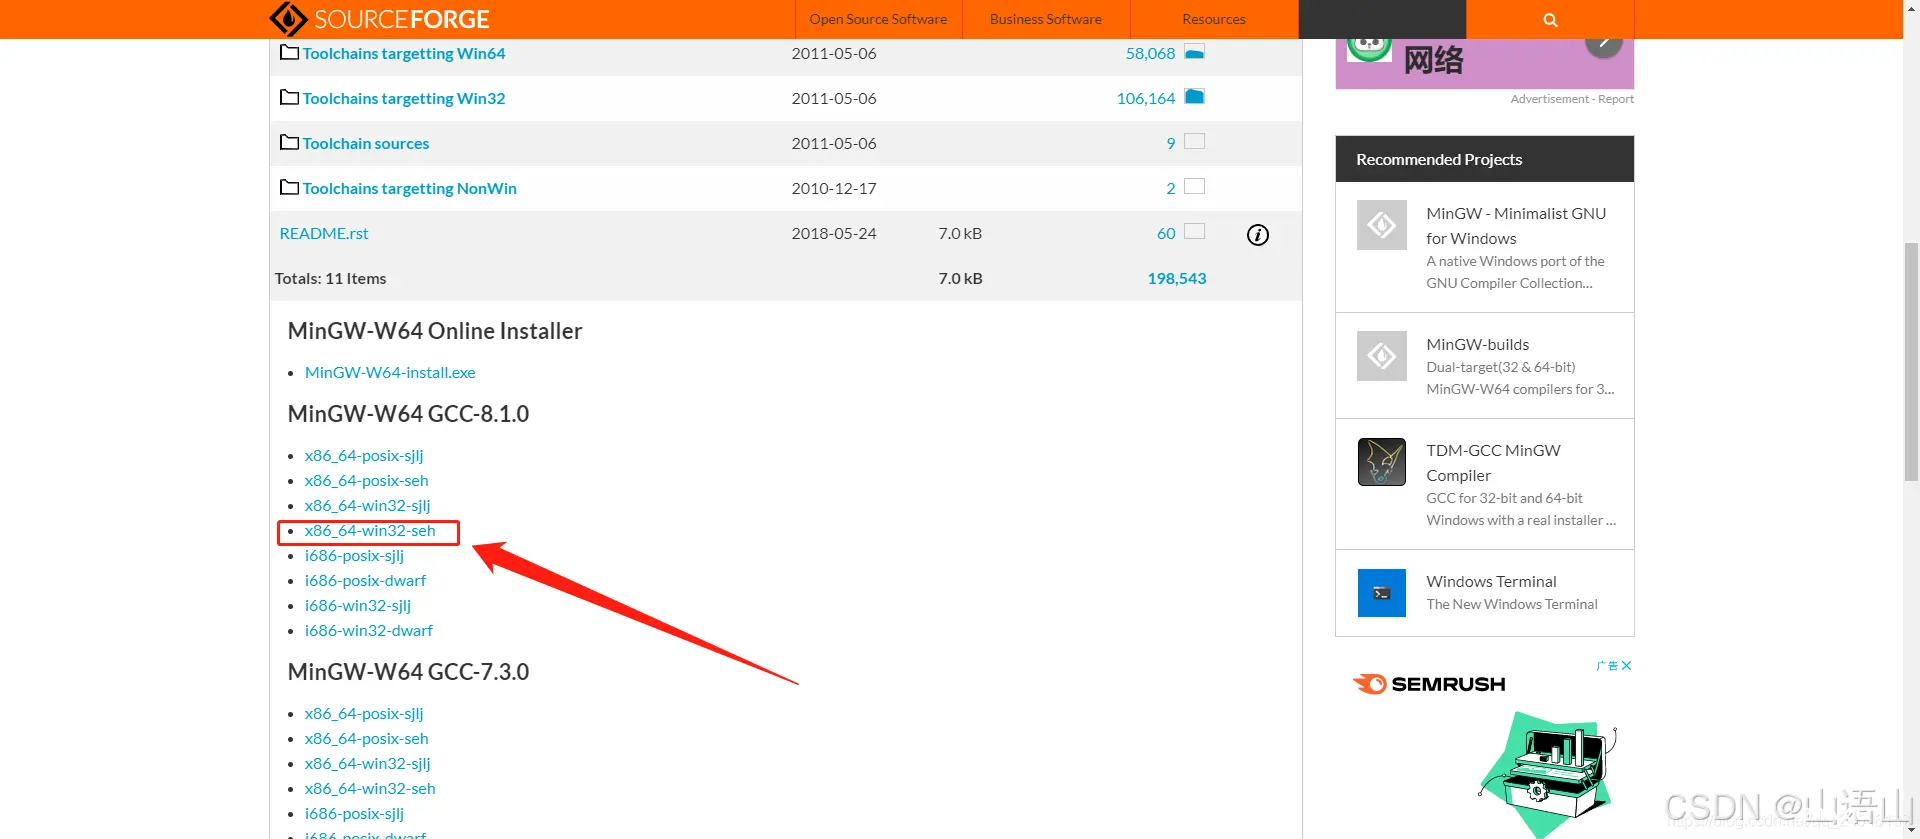Viewport: 1920px width, 839px height.
Task: Click the 106,164 downloads count
Action: click(1146, 98)
